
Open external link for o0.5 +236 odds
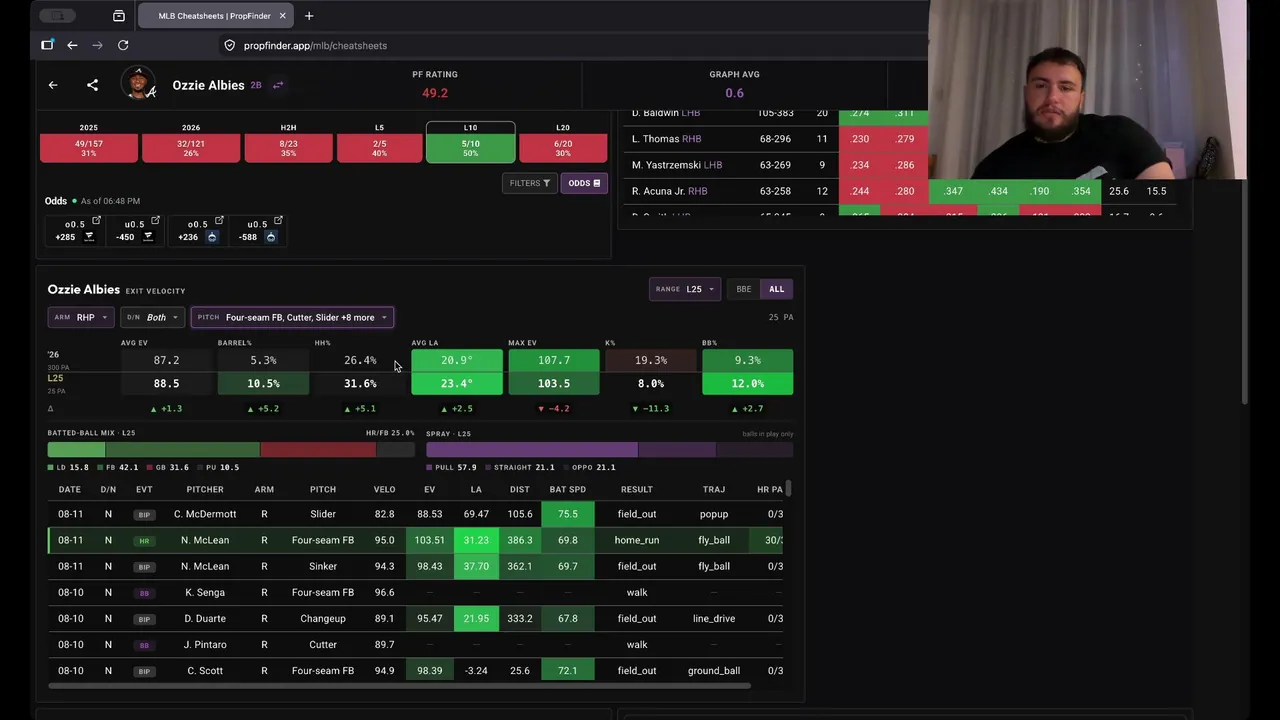219,221
